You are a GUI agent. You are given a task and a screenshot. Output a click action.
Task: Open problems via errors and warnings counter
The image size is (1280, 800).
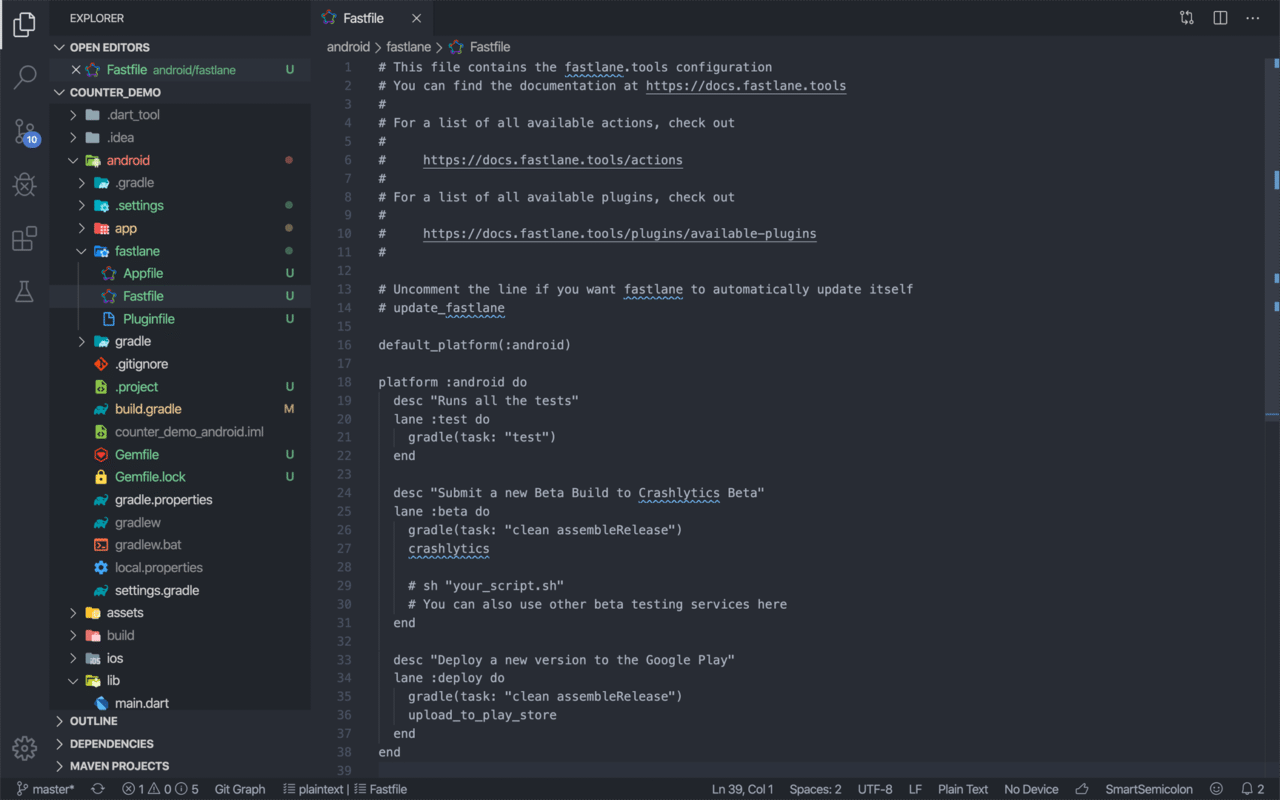(x=160, y=789)
